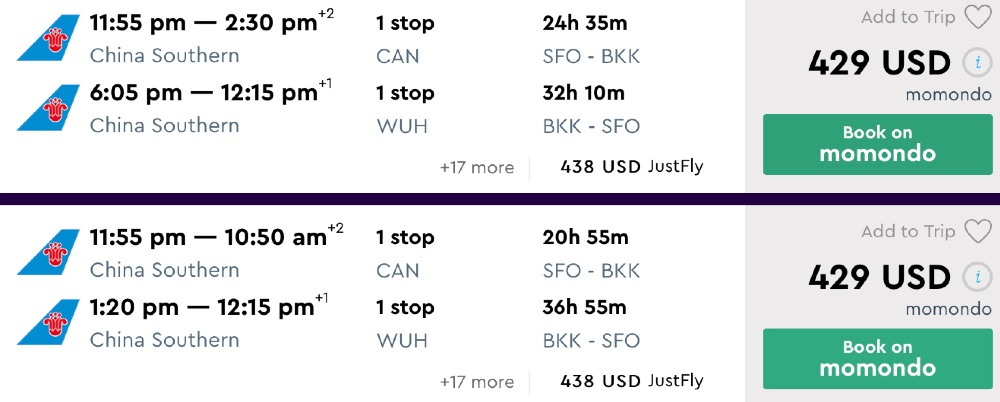
Task: Click heart icon on second flight result
Action: click(x=977, y=232)
